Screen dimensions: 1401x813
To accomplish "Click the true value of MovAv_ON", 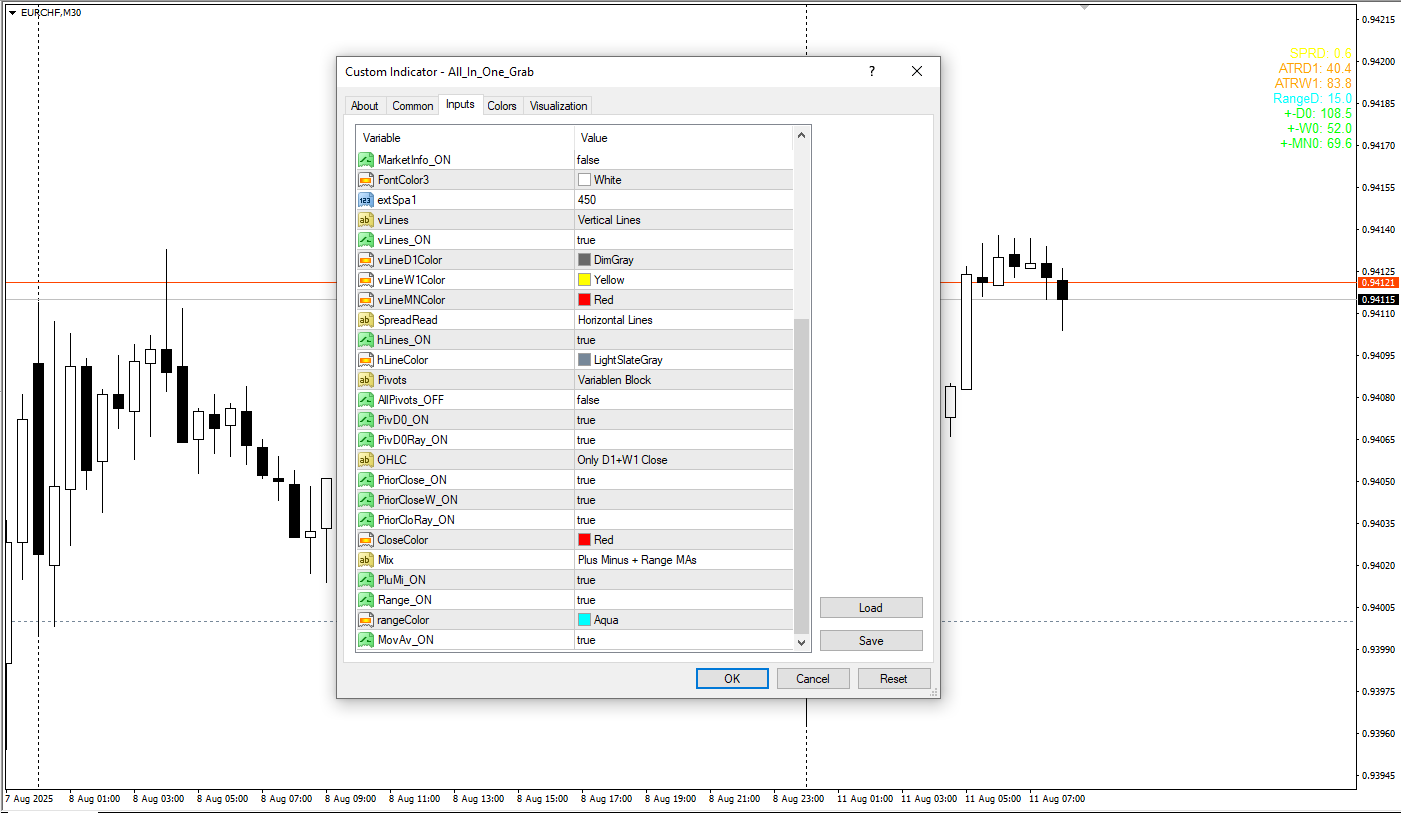I will pyautogui.click(x=586, y=640).
